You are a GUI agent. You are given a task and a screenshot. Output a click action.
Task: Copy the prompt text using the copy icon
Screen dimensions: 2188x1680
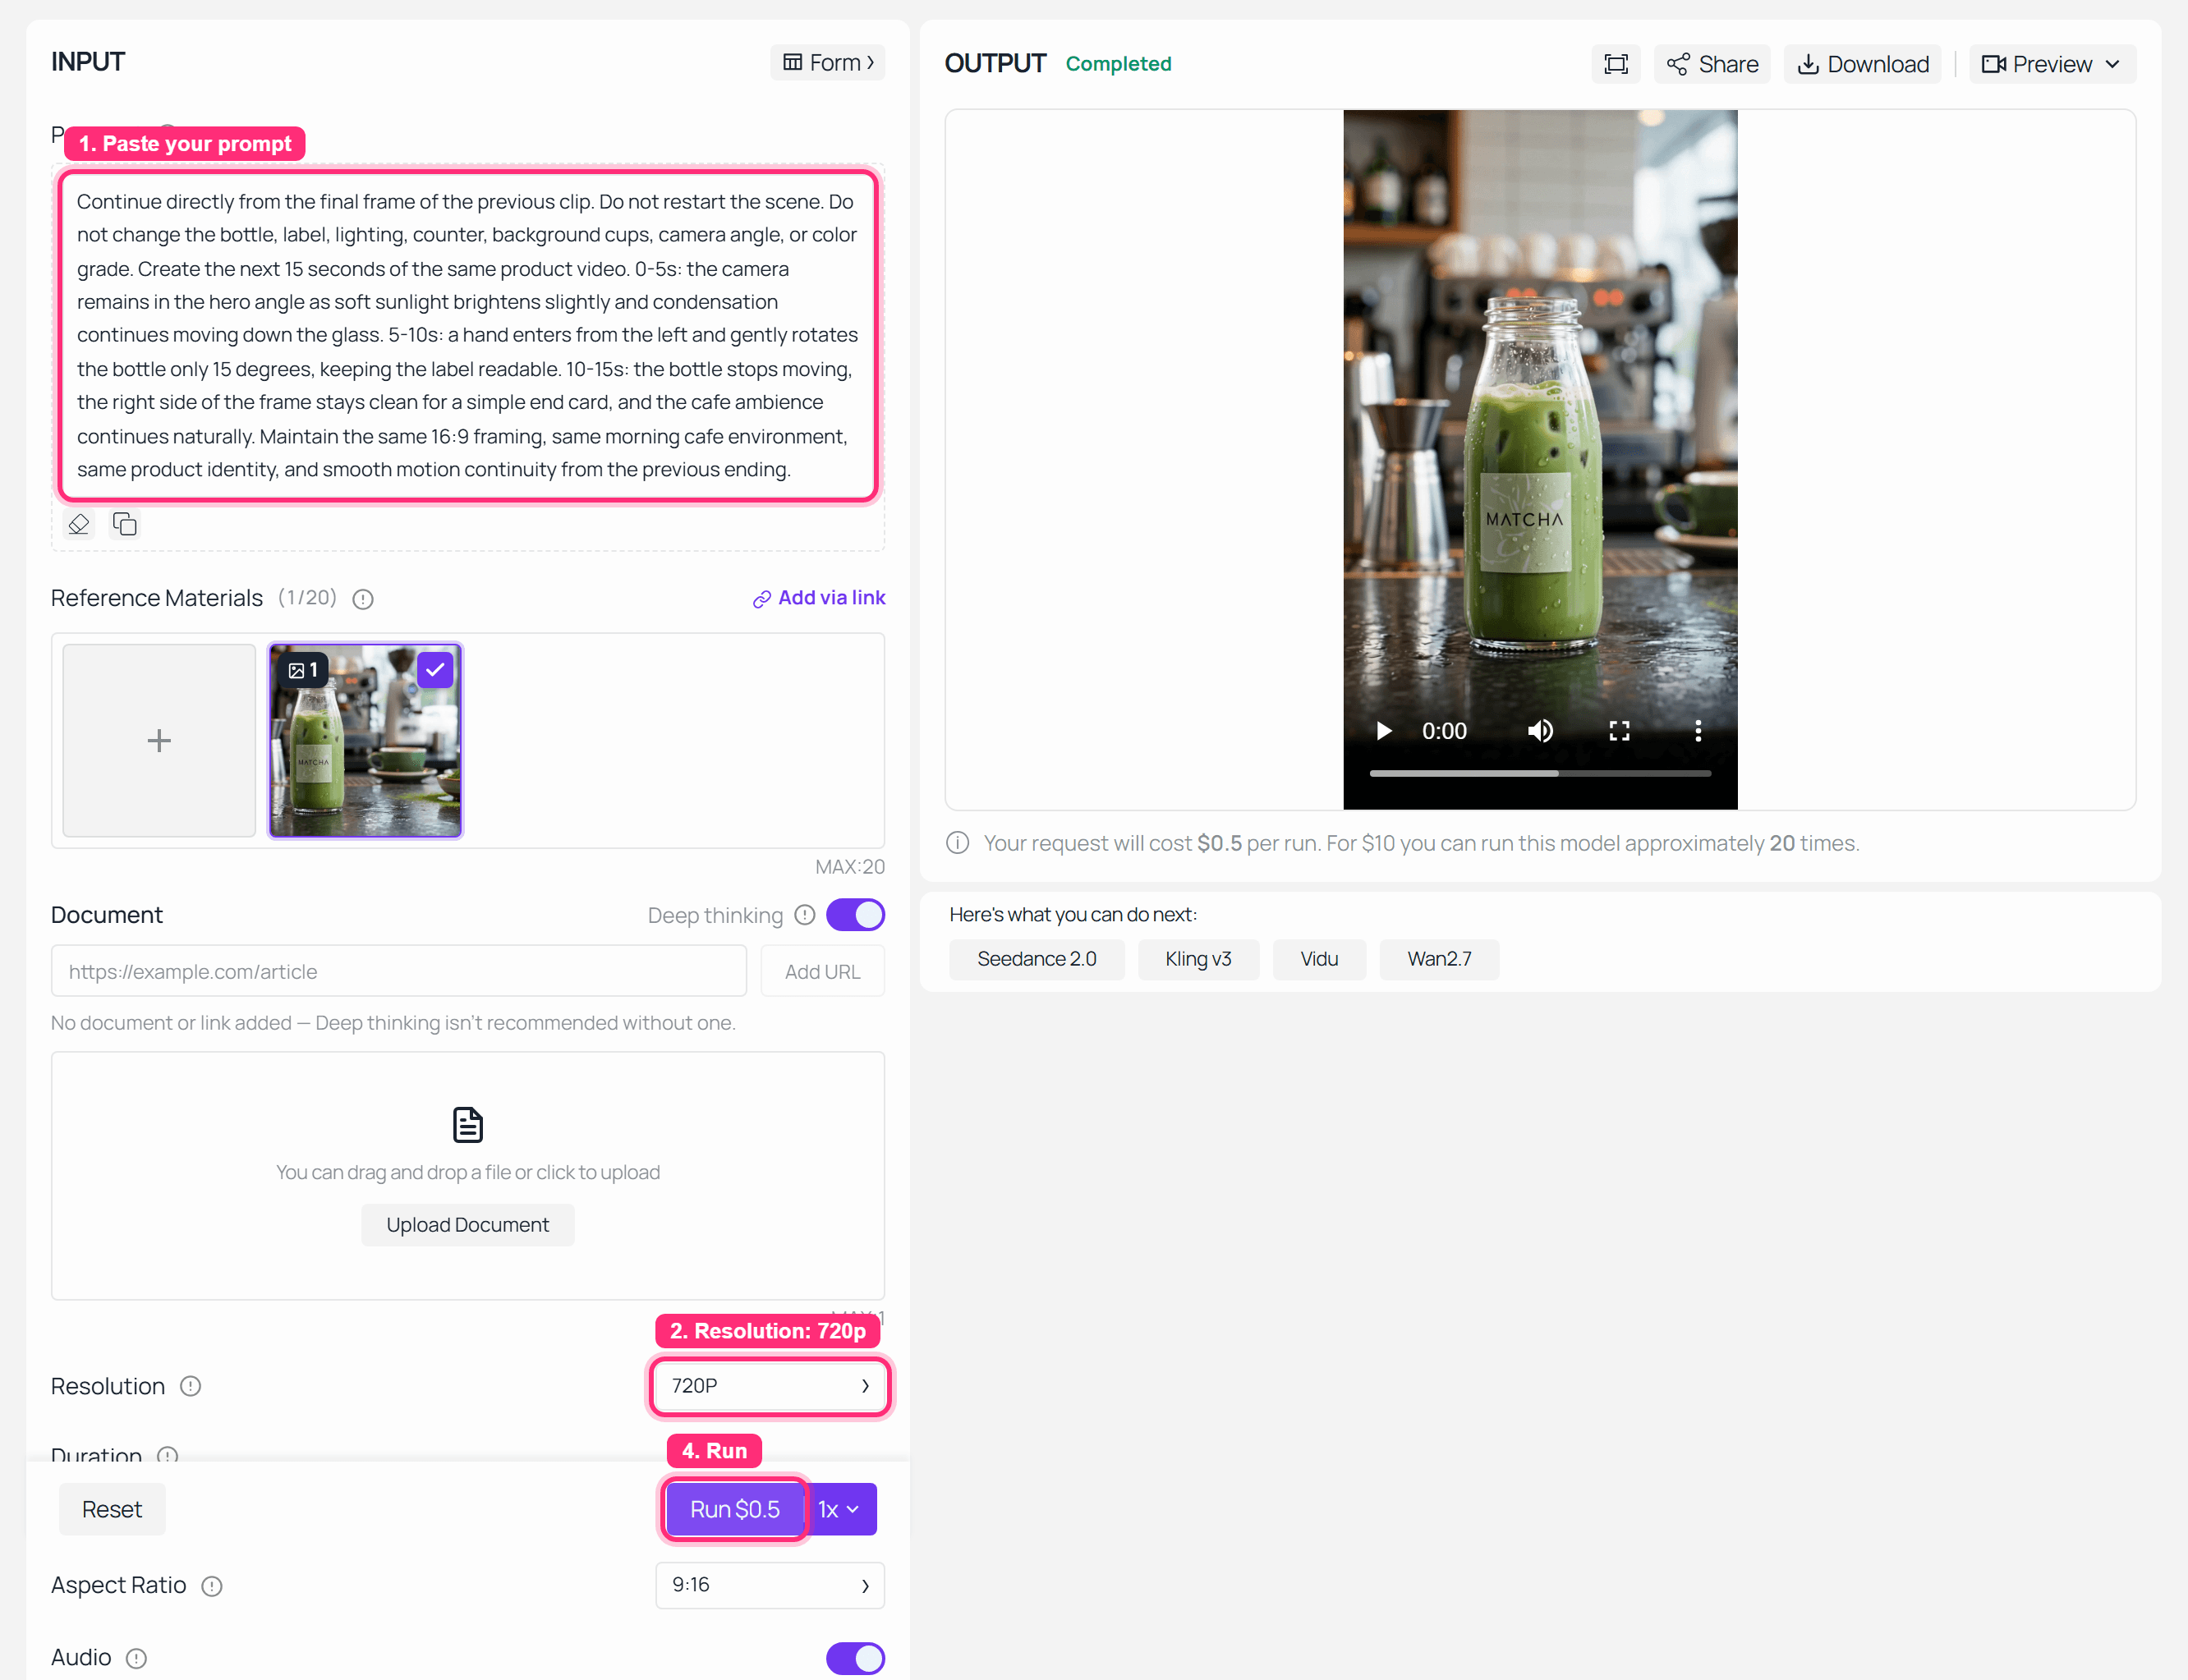(x=125, y=524)
